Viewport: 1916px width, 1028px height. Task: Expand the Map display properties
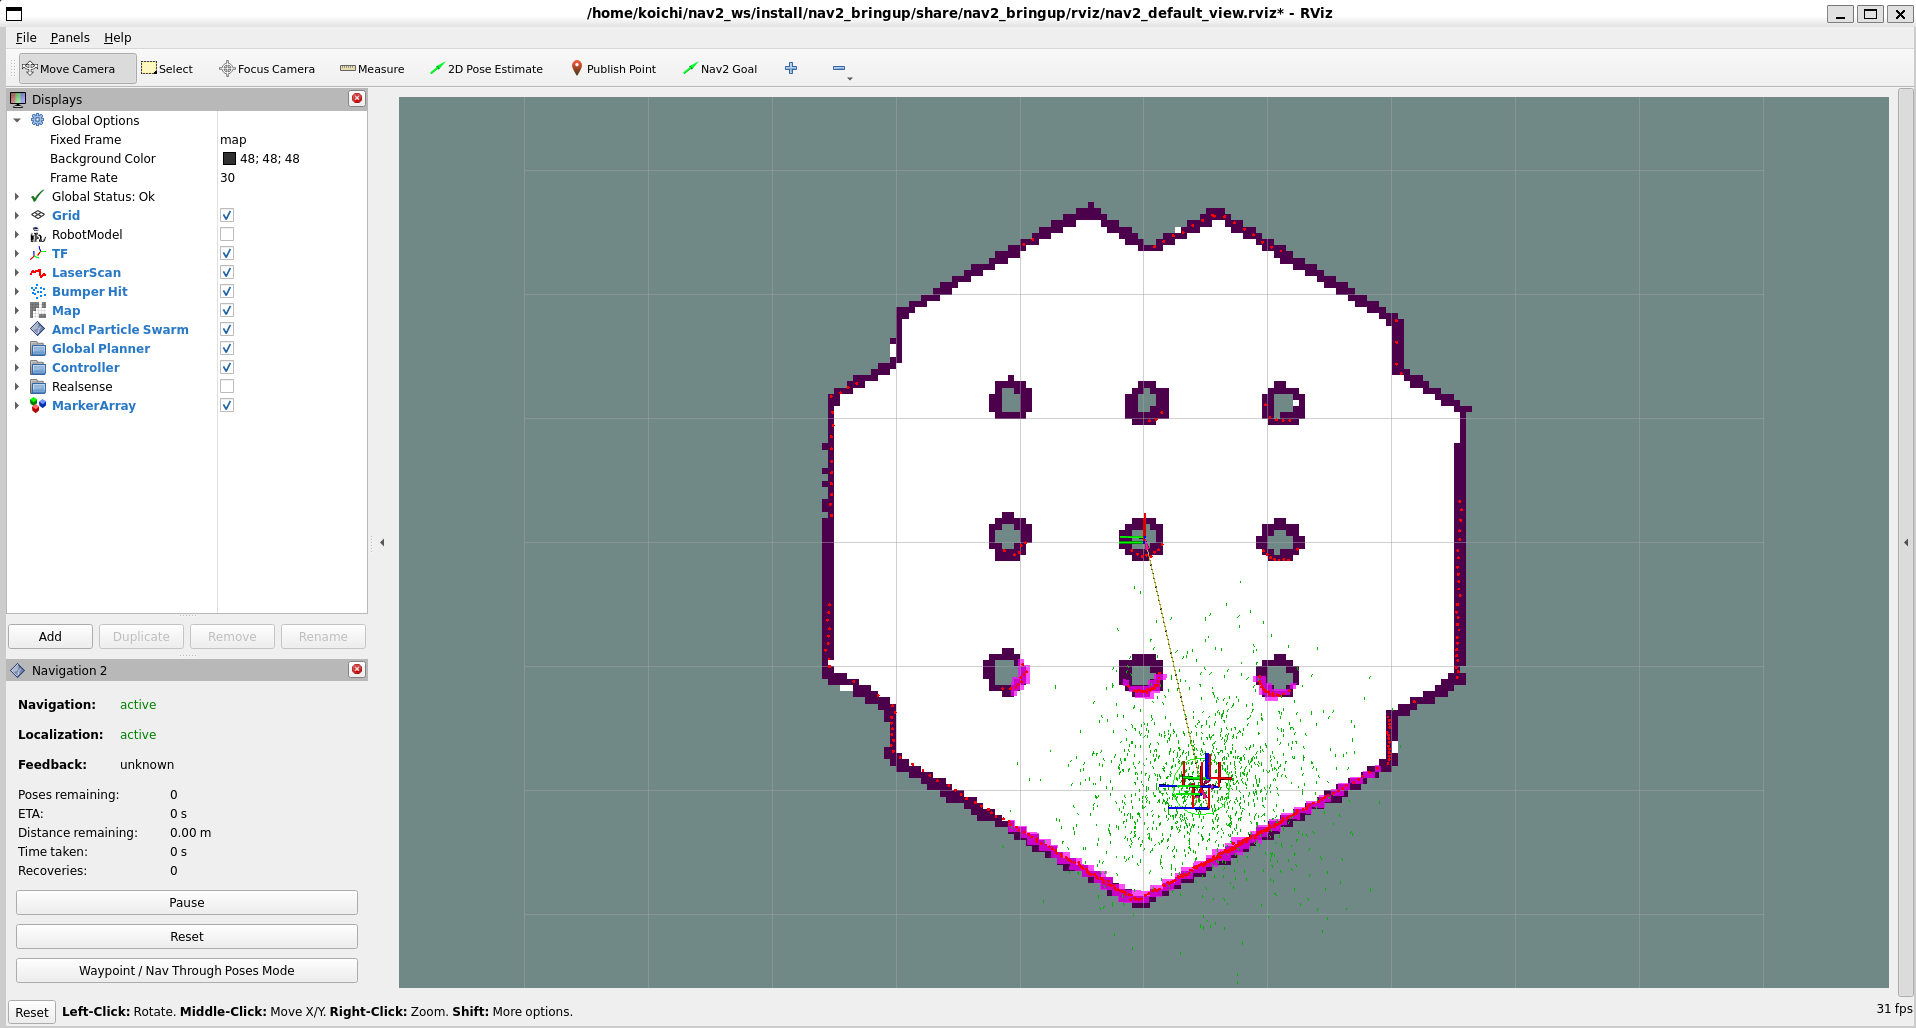tap(17, 310)
